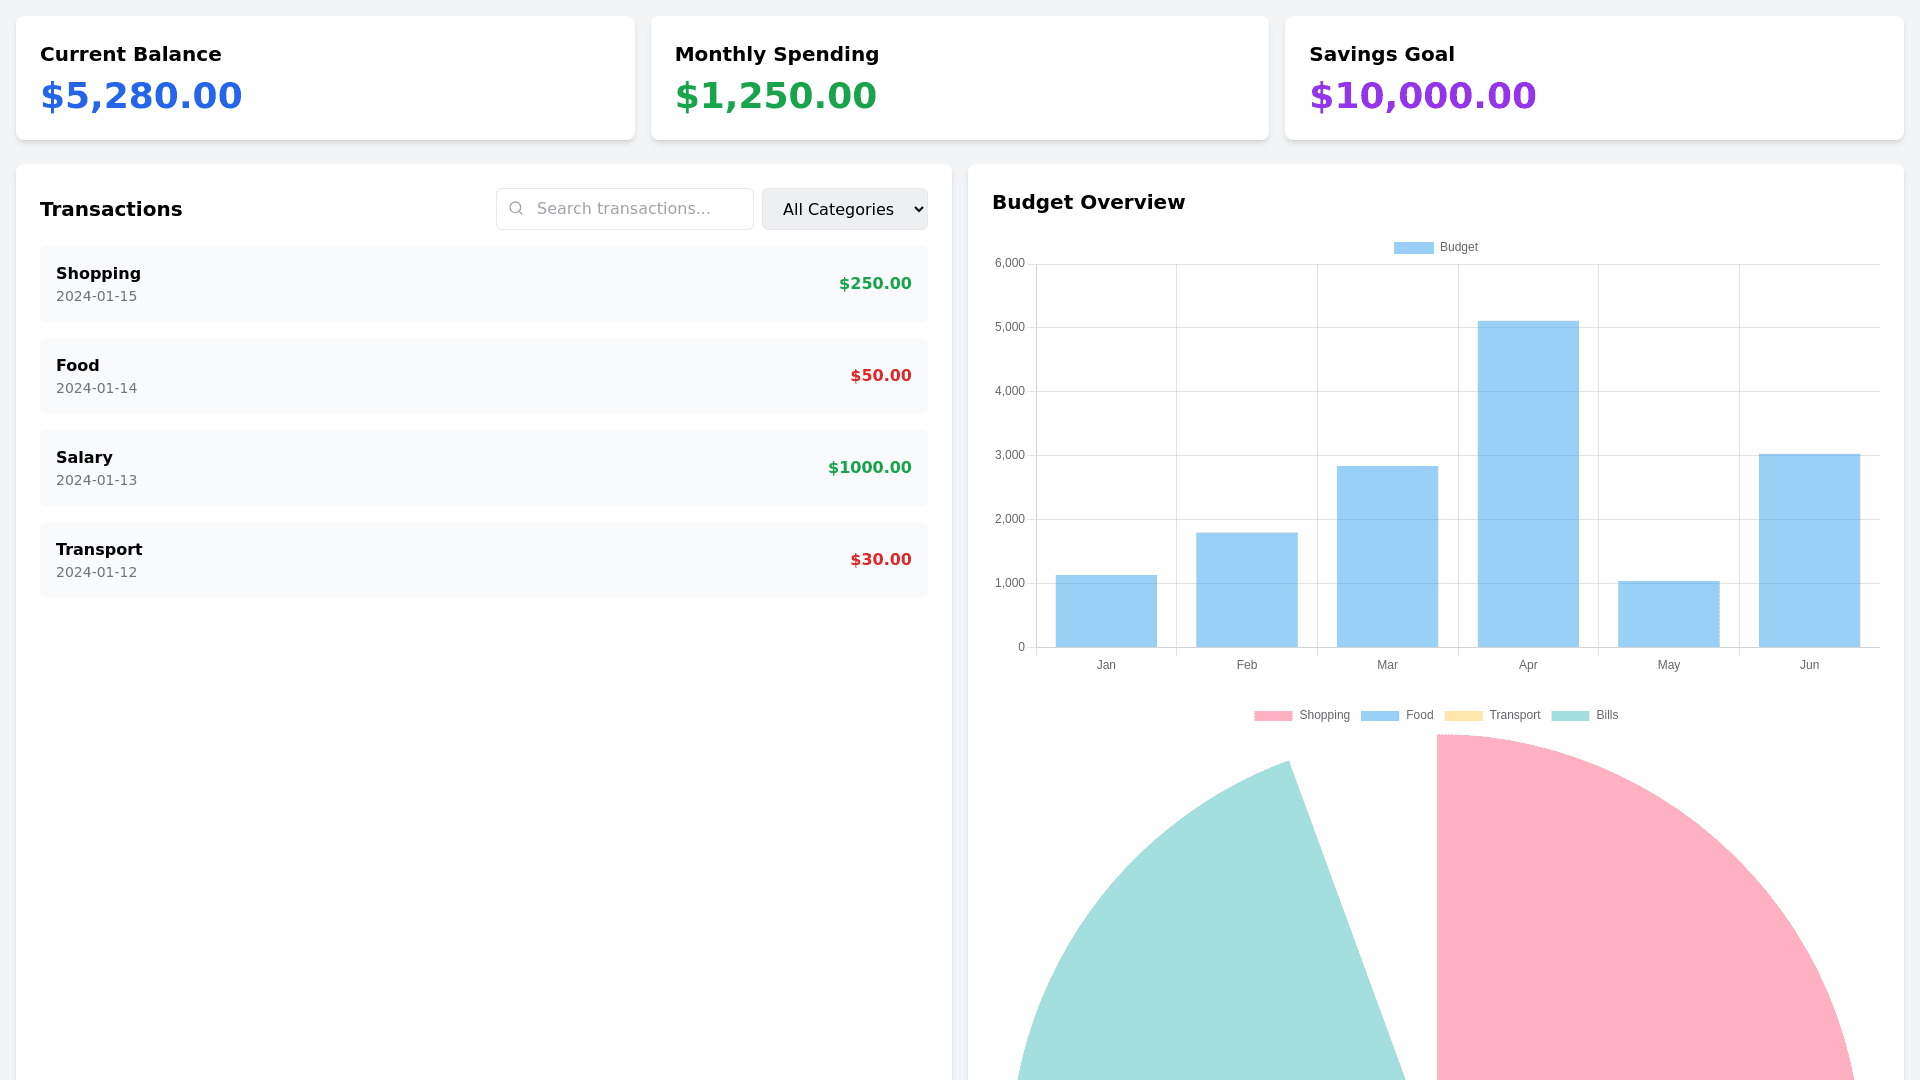Click the Savings Goal card
The image size is (1920, 1080).
1594,78
